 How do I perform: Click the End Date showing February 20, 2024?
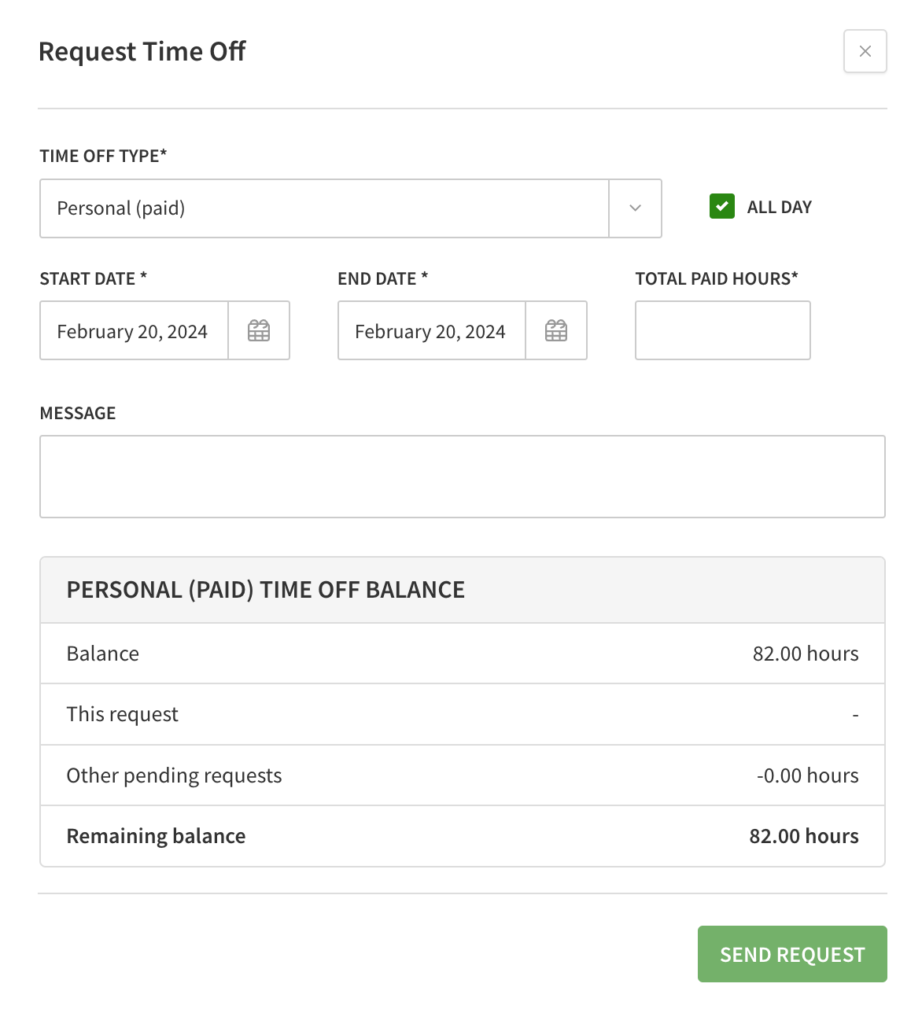[430, 330]
